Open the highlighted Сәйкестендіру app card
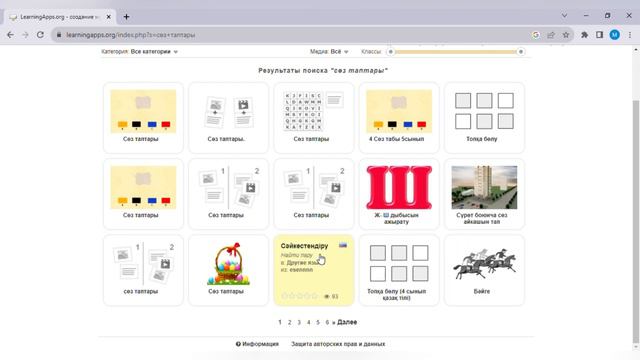 coord(313,270)
